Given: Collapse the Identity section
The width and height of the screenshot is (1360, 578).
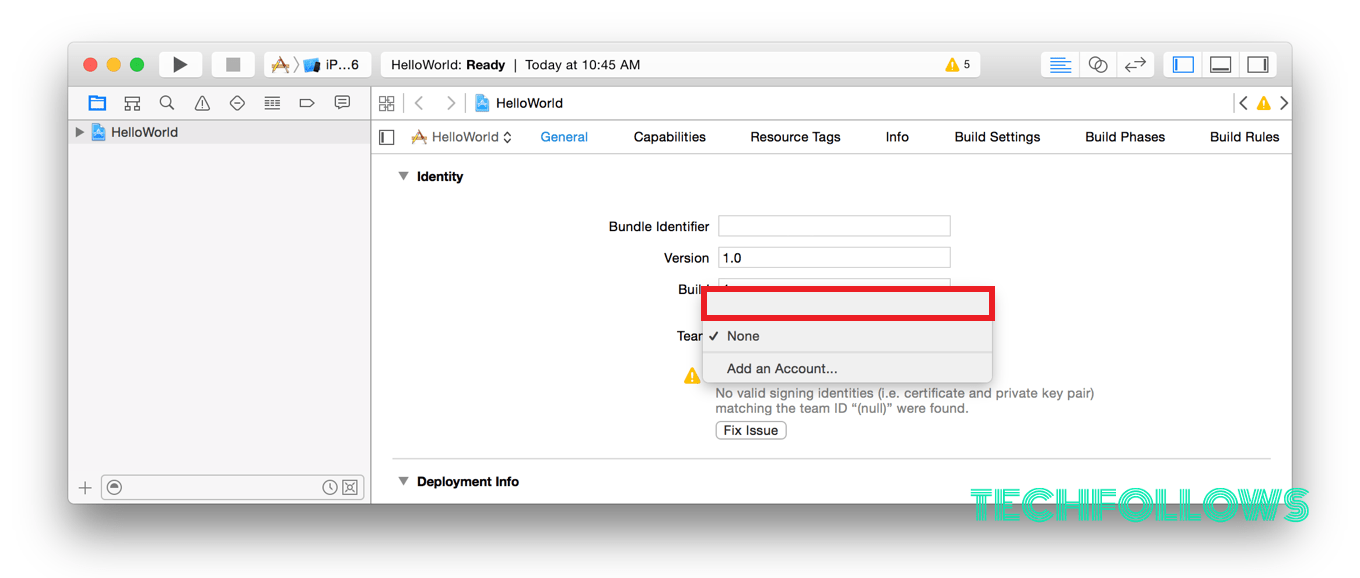Looking at the screenshot, I should 404,176.
